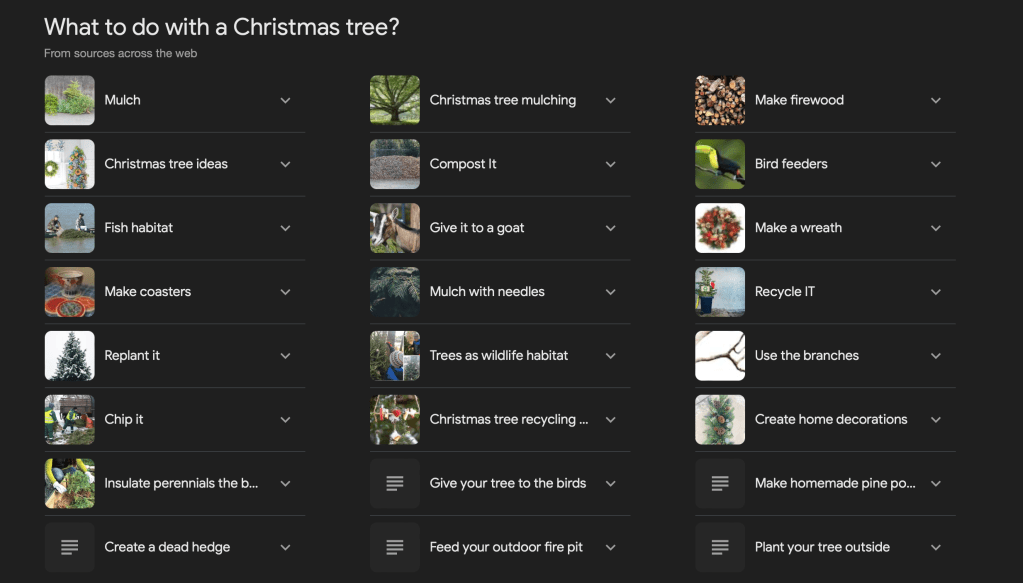1023x583 pixels.
Task: Click the firewood pile thumbnail
Action: pyautogui.click(x=720, y=100)
